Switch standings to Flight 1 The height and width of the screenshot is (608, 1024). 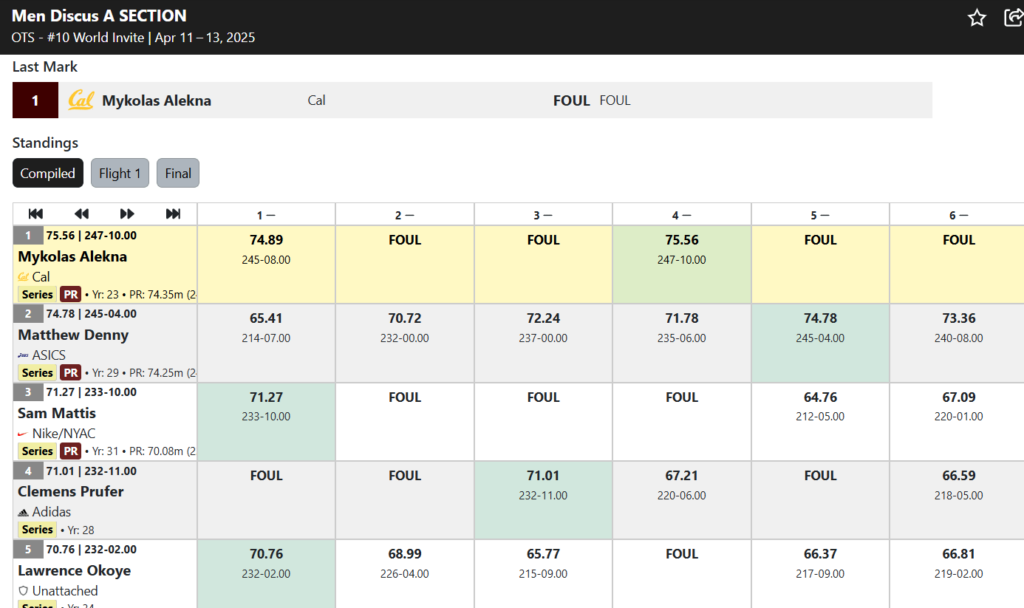[120, 173]
